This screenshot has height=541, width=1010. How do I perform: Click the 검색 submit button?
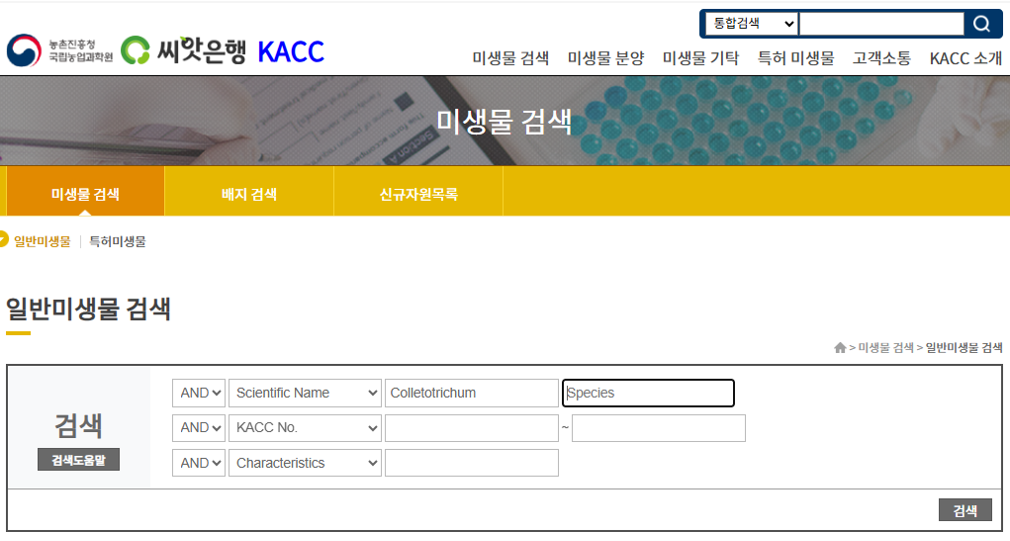pyautogui.click(x=965, y=510)
